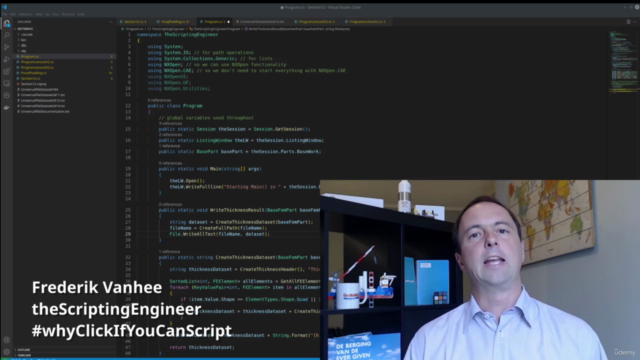Click the public class Program line
This screenshot has width=640, height=360.
(x=175, y=106)
